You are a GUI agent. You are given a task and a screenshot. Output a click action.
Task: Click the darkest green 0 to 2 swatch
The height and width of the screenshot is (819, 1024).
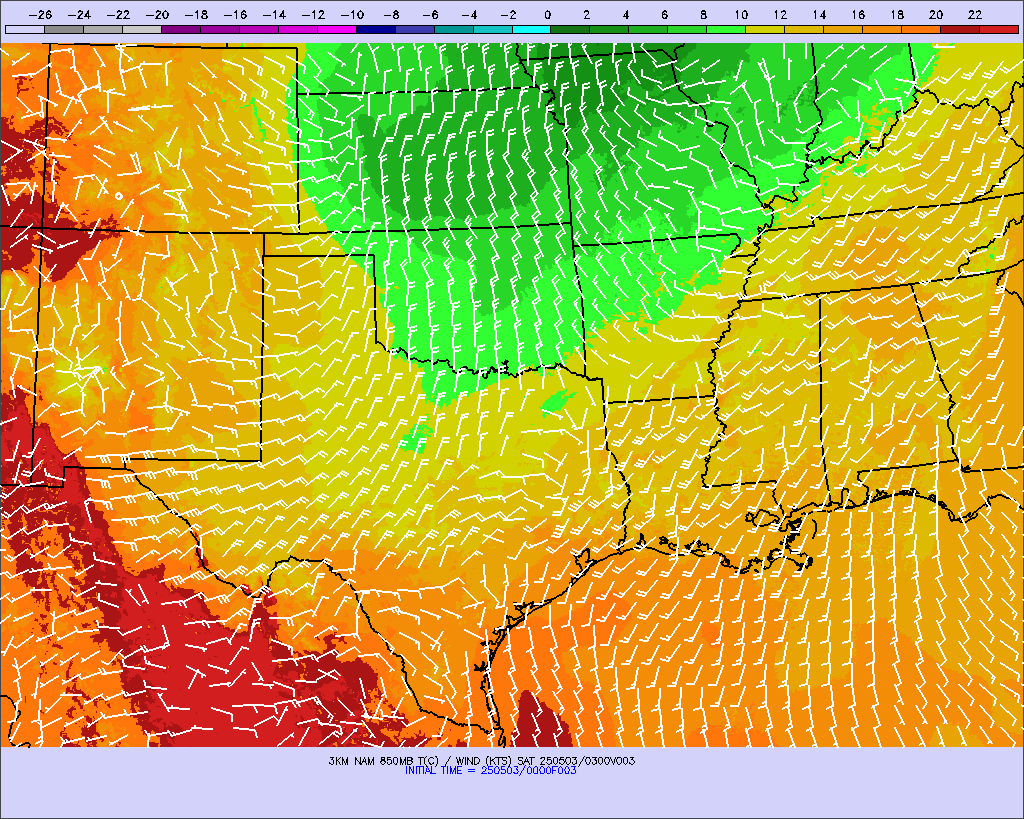pos(571,29)
